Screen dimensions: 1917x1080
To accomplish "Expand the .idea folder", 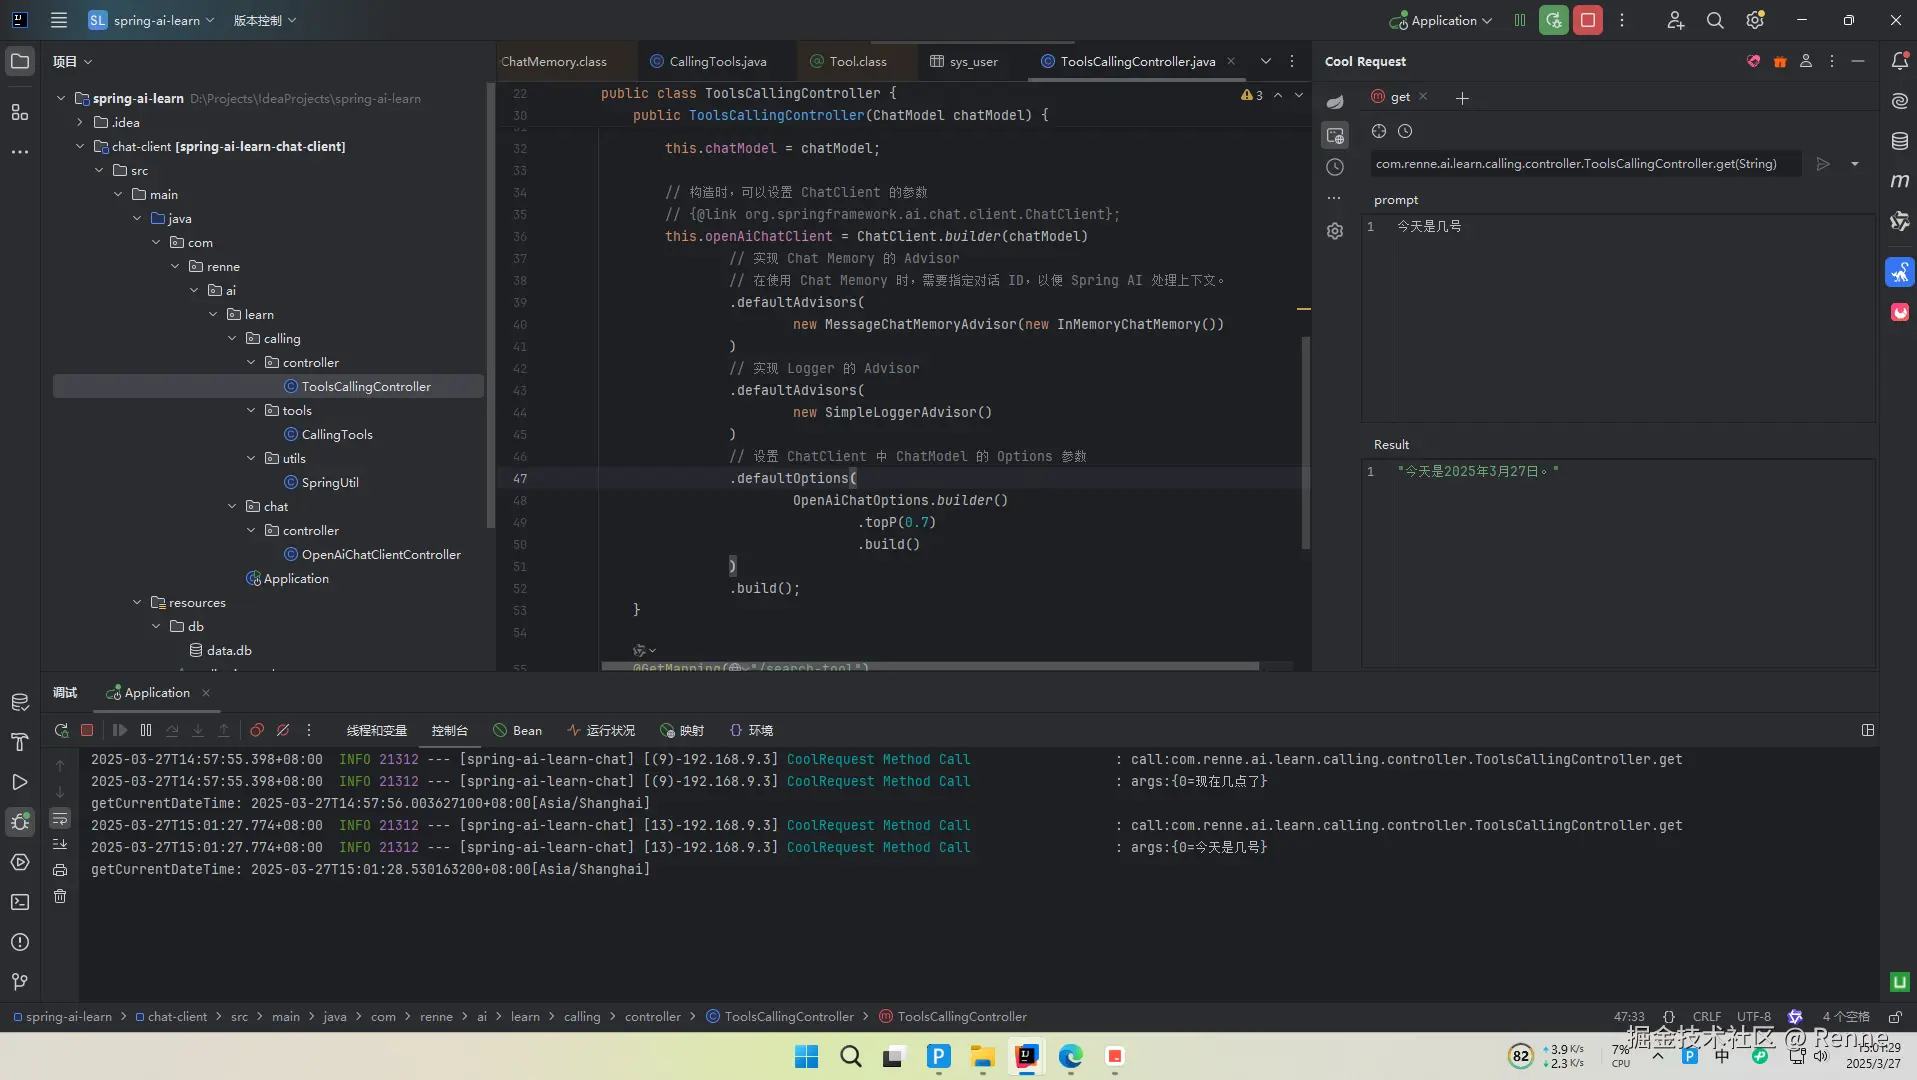I will pyautogui.click(x=80, y=123).
